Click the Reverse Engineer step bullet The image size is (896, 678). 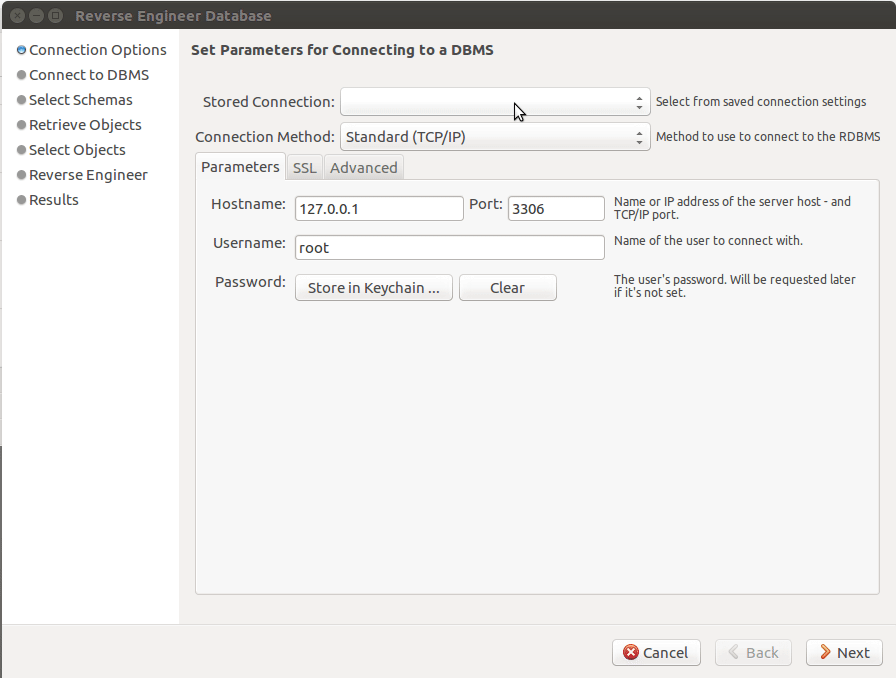click(x=21, y=175)
